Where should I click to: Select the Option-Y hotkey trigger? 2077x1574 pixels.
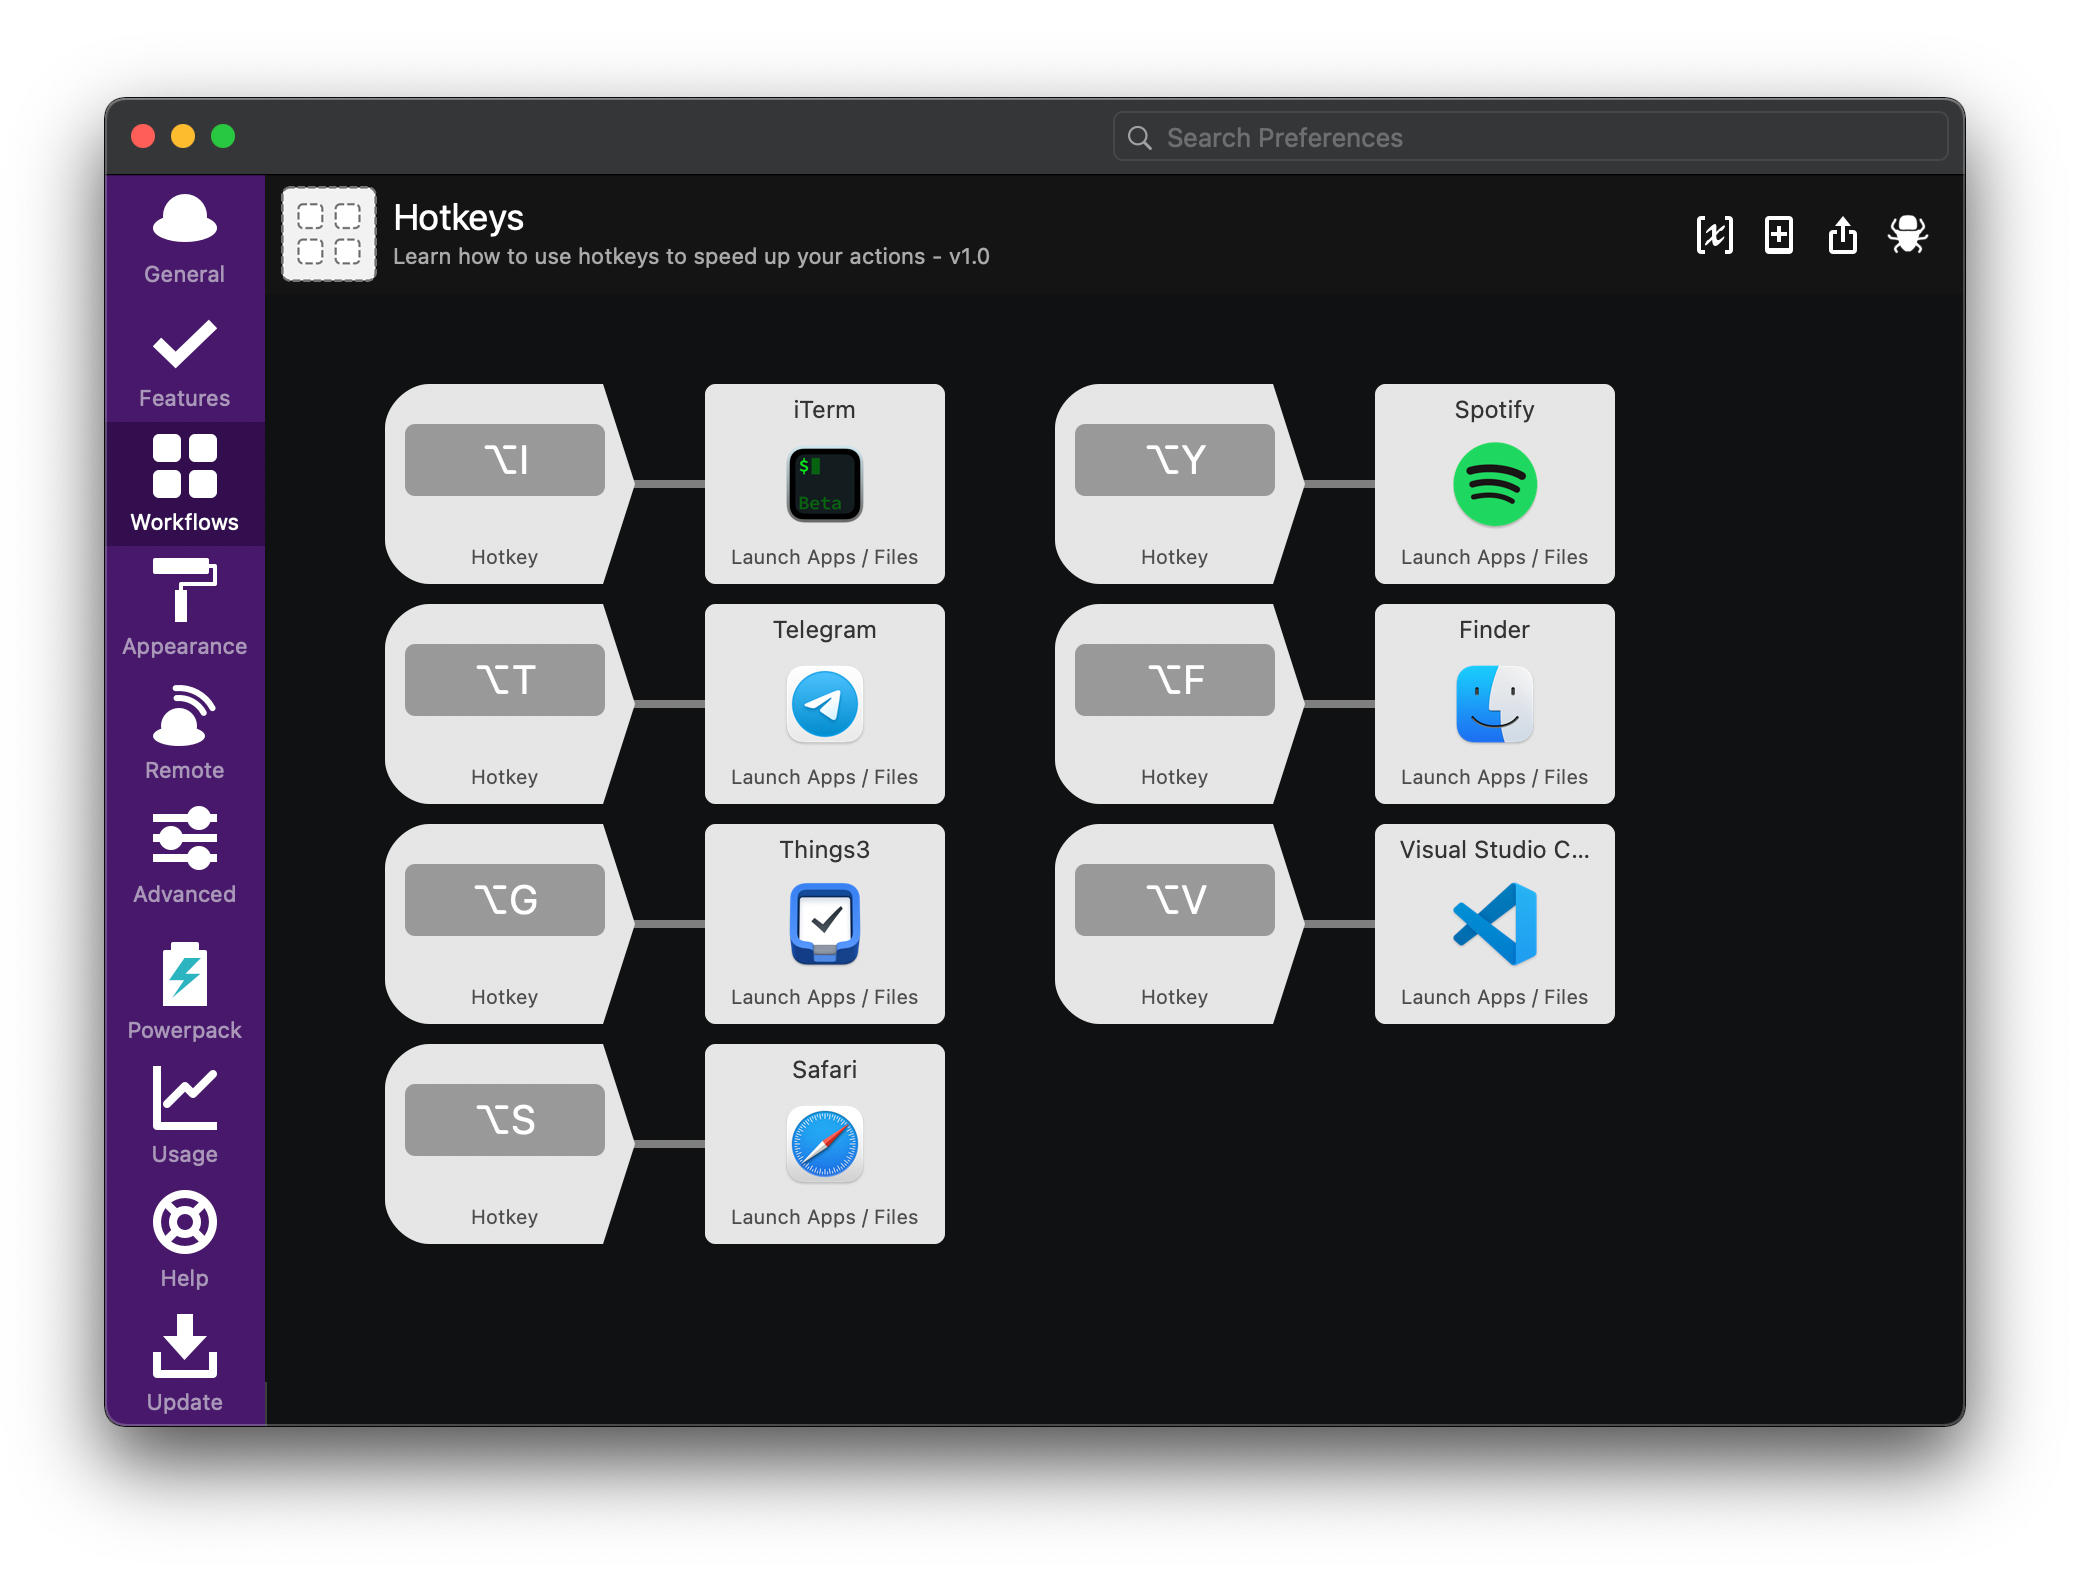coord(1174,484)
